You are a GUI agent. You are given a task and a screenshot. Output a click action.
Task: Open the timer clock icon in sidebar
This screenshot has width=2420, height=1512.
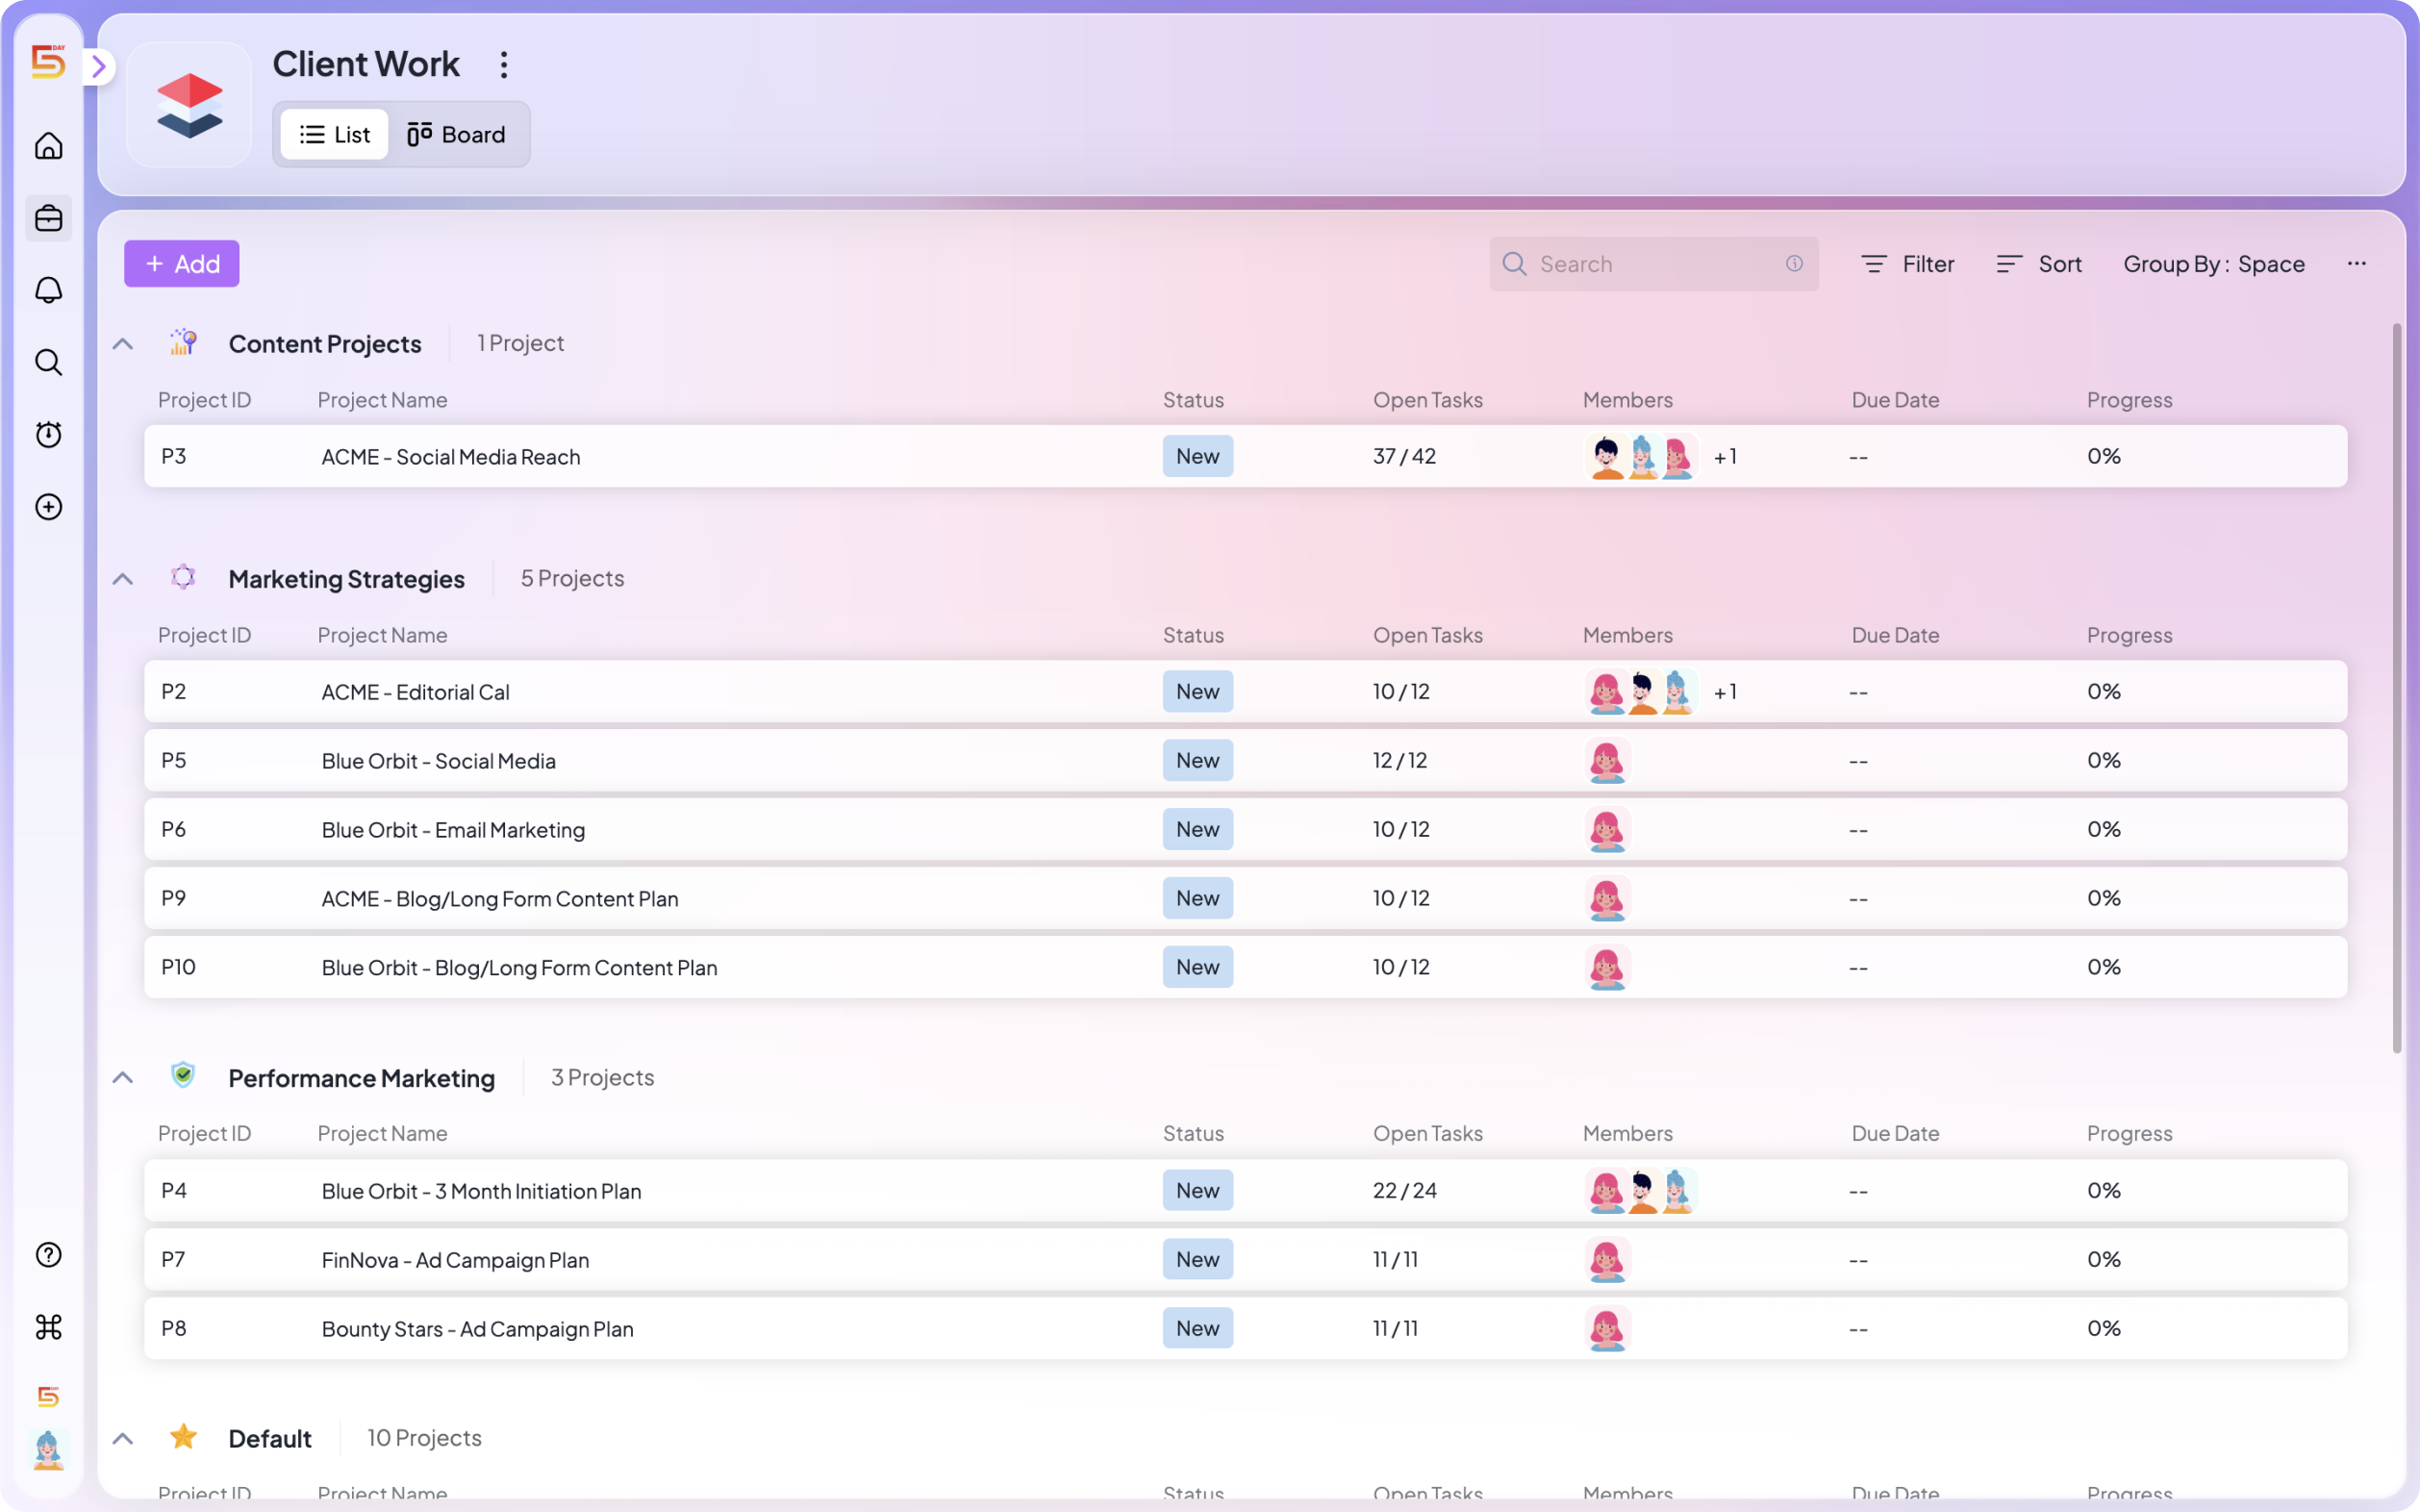point(48,434)
